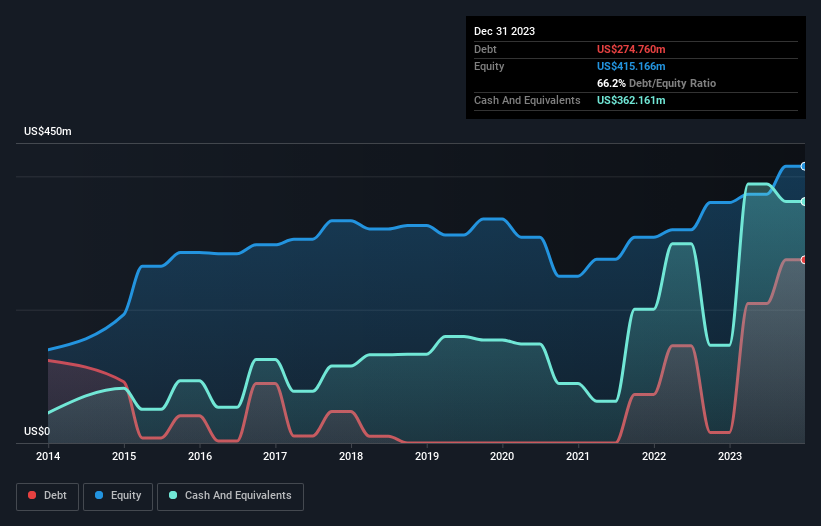Click the US$450m y-axis label
Image resolution: width=821 pixels, height=526 pixels.
point(48,131)
